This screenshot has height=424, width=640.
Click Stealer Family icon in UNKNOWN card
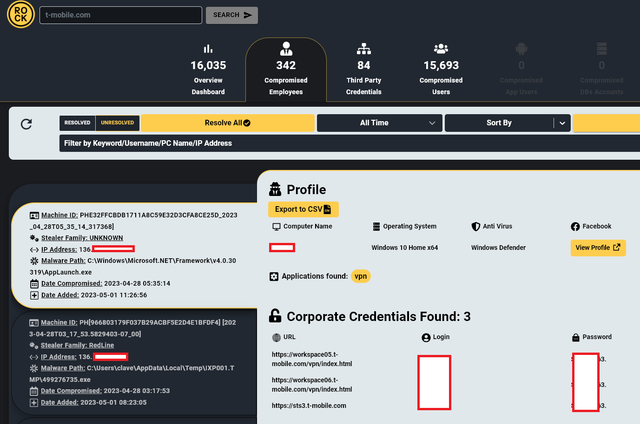coord(34,238)
